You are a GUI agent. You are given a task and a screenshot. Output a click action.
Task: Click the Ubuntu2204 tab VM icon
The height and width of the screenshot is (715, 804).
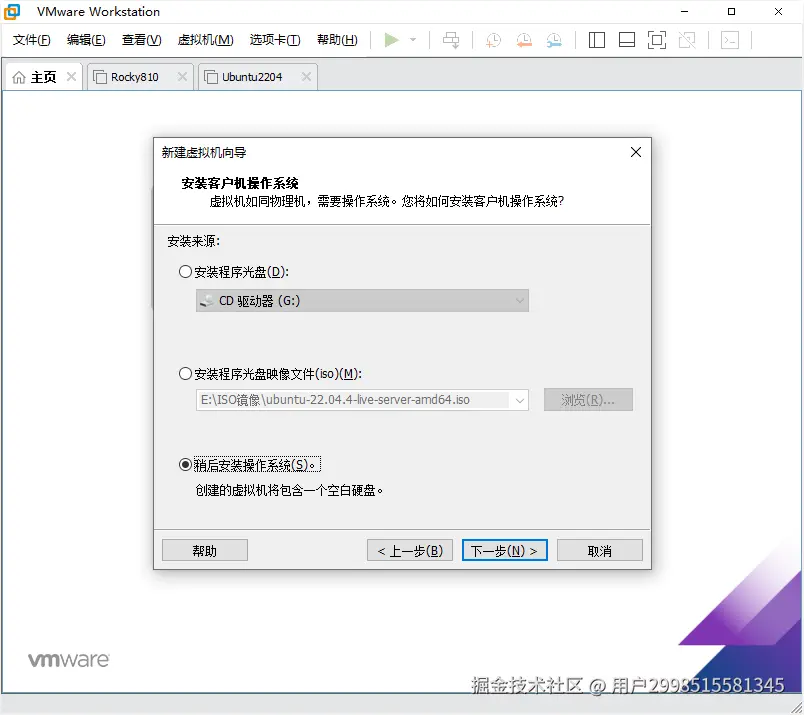coord(211,77)
